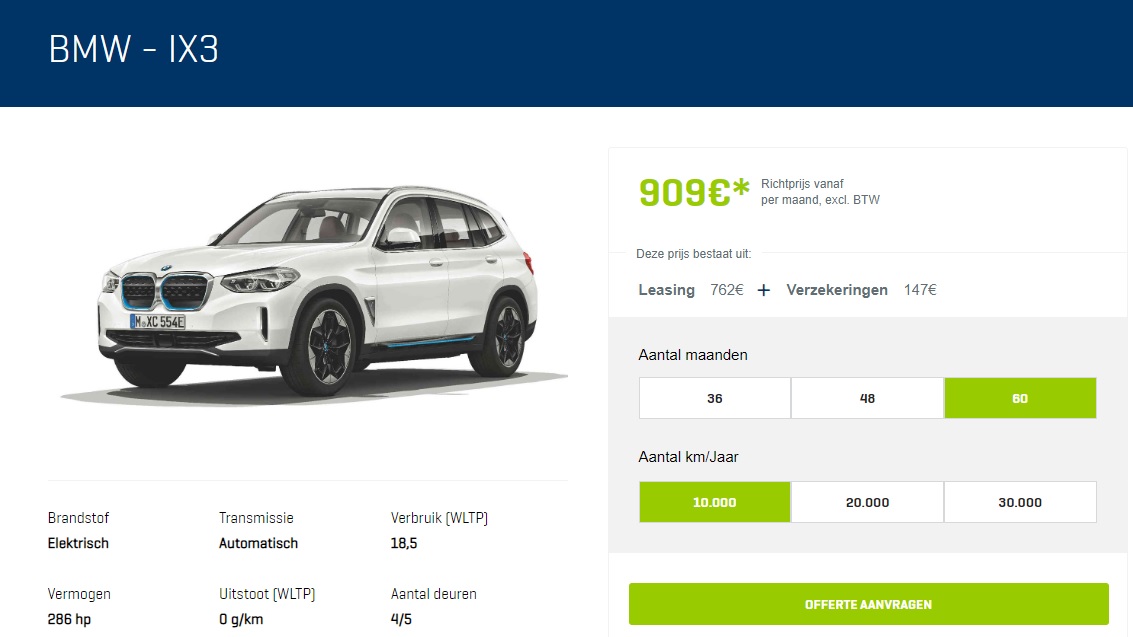Click the Leasing 762€ amount
Screen dimensions: 1133x637
pyautogui.click(x=727, y=290)
